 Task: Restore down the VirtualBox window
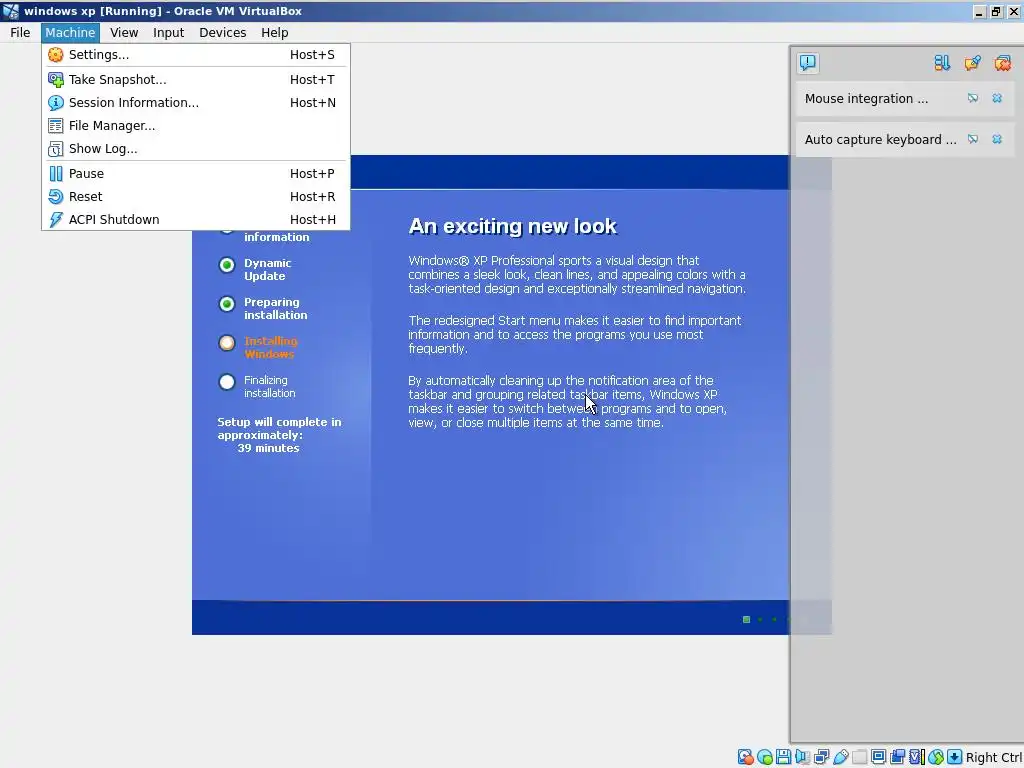(996, 12)
